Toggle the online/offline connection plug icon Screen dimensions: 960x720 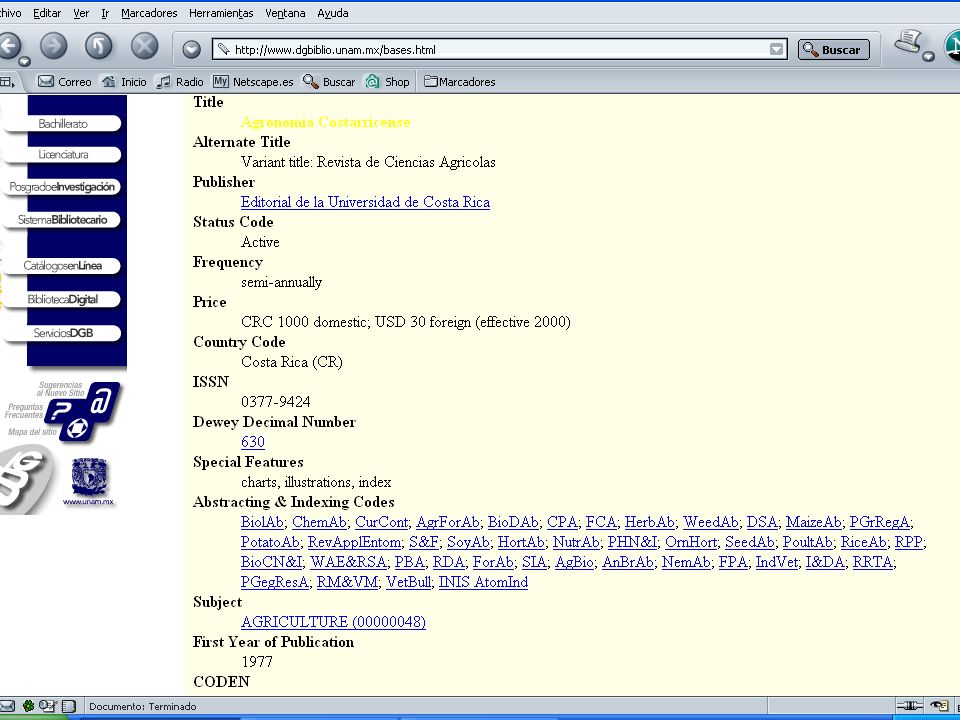point(910,706)
